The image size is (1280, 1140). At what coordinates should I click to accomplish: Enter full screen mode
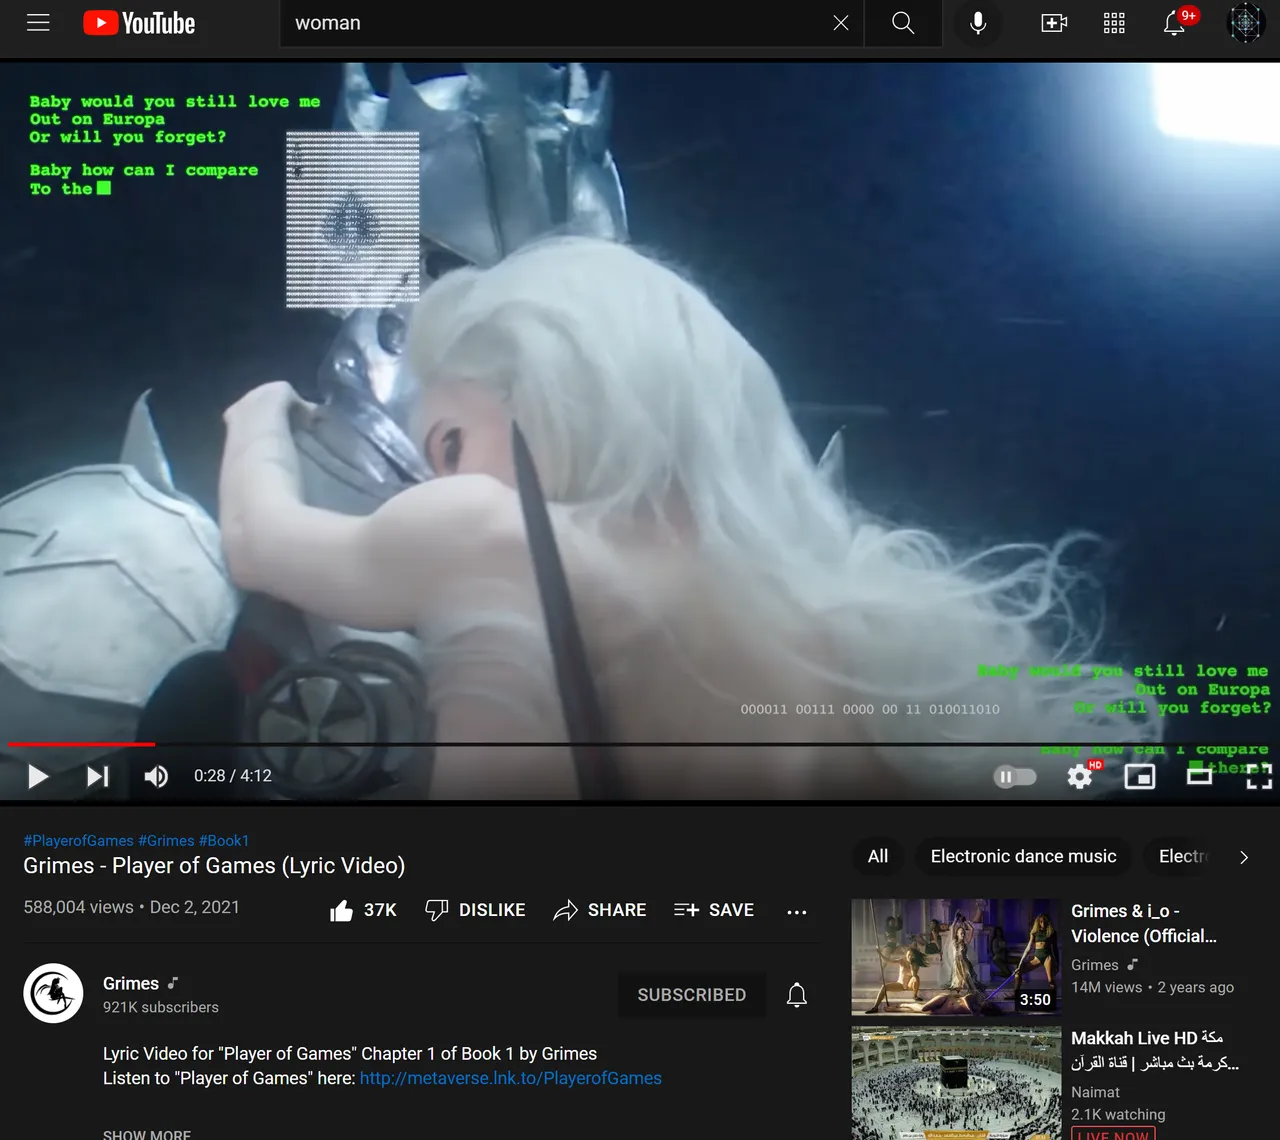point(1259,776)
